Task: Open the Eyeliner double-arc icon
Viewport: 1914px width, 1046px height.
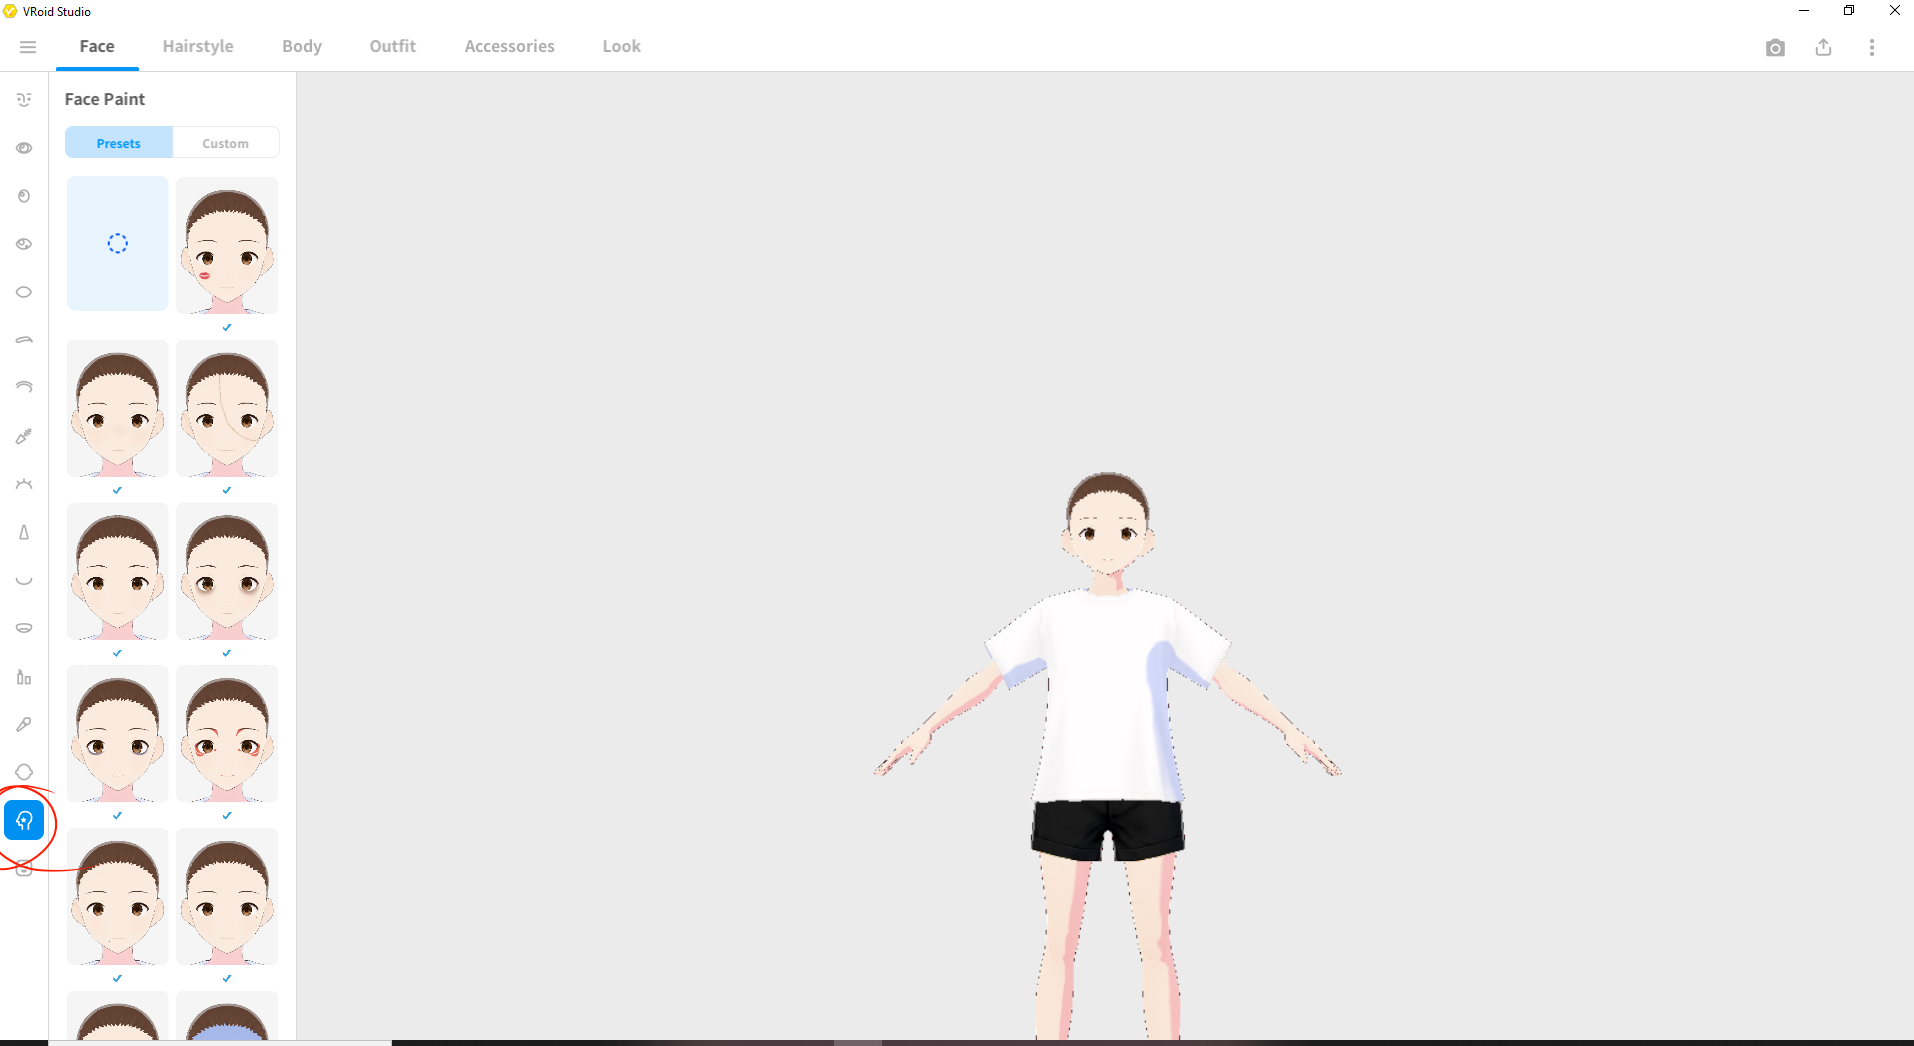Action: (x=24, y=388)
